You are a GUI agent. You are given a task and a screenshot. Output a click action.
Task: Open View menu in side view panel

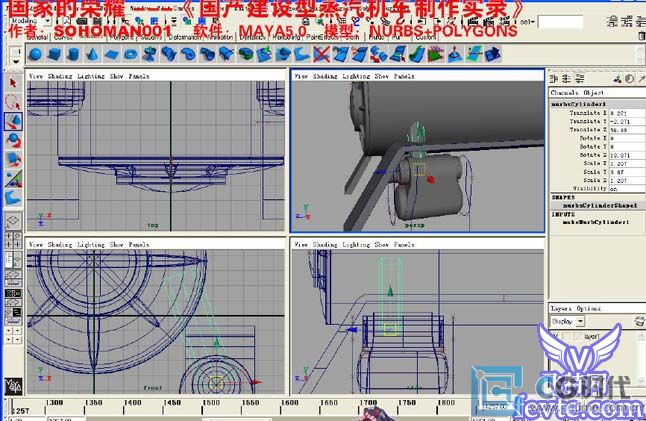pyautogui.click(x=301, y=245)
